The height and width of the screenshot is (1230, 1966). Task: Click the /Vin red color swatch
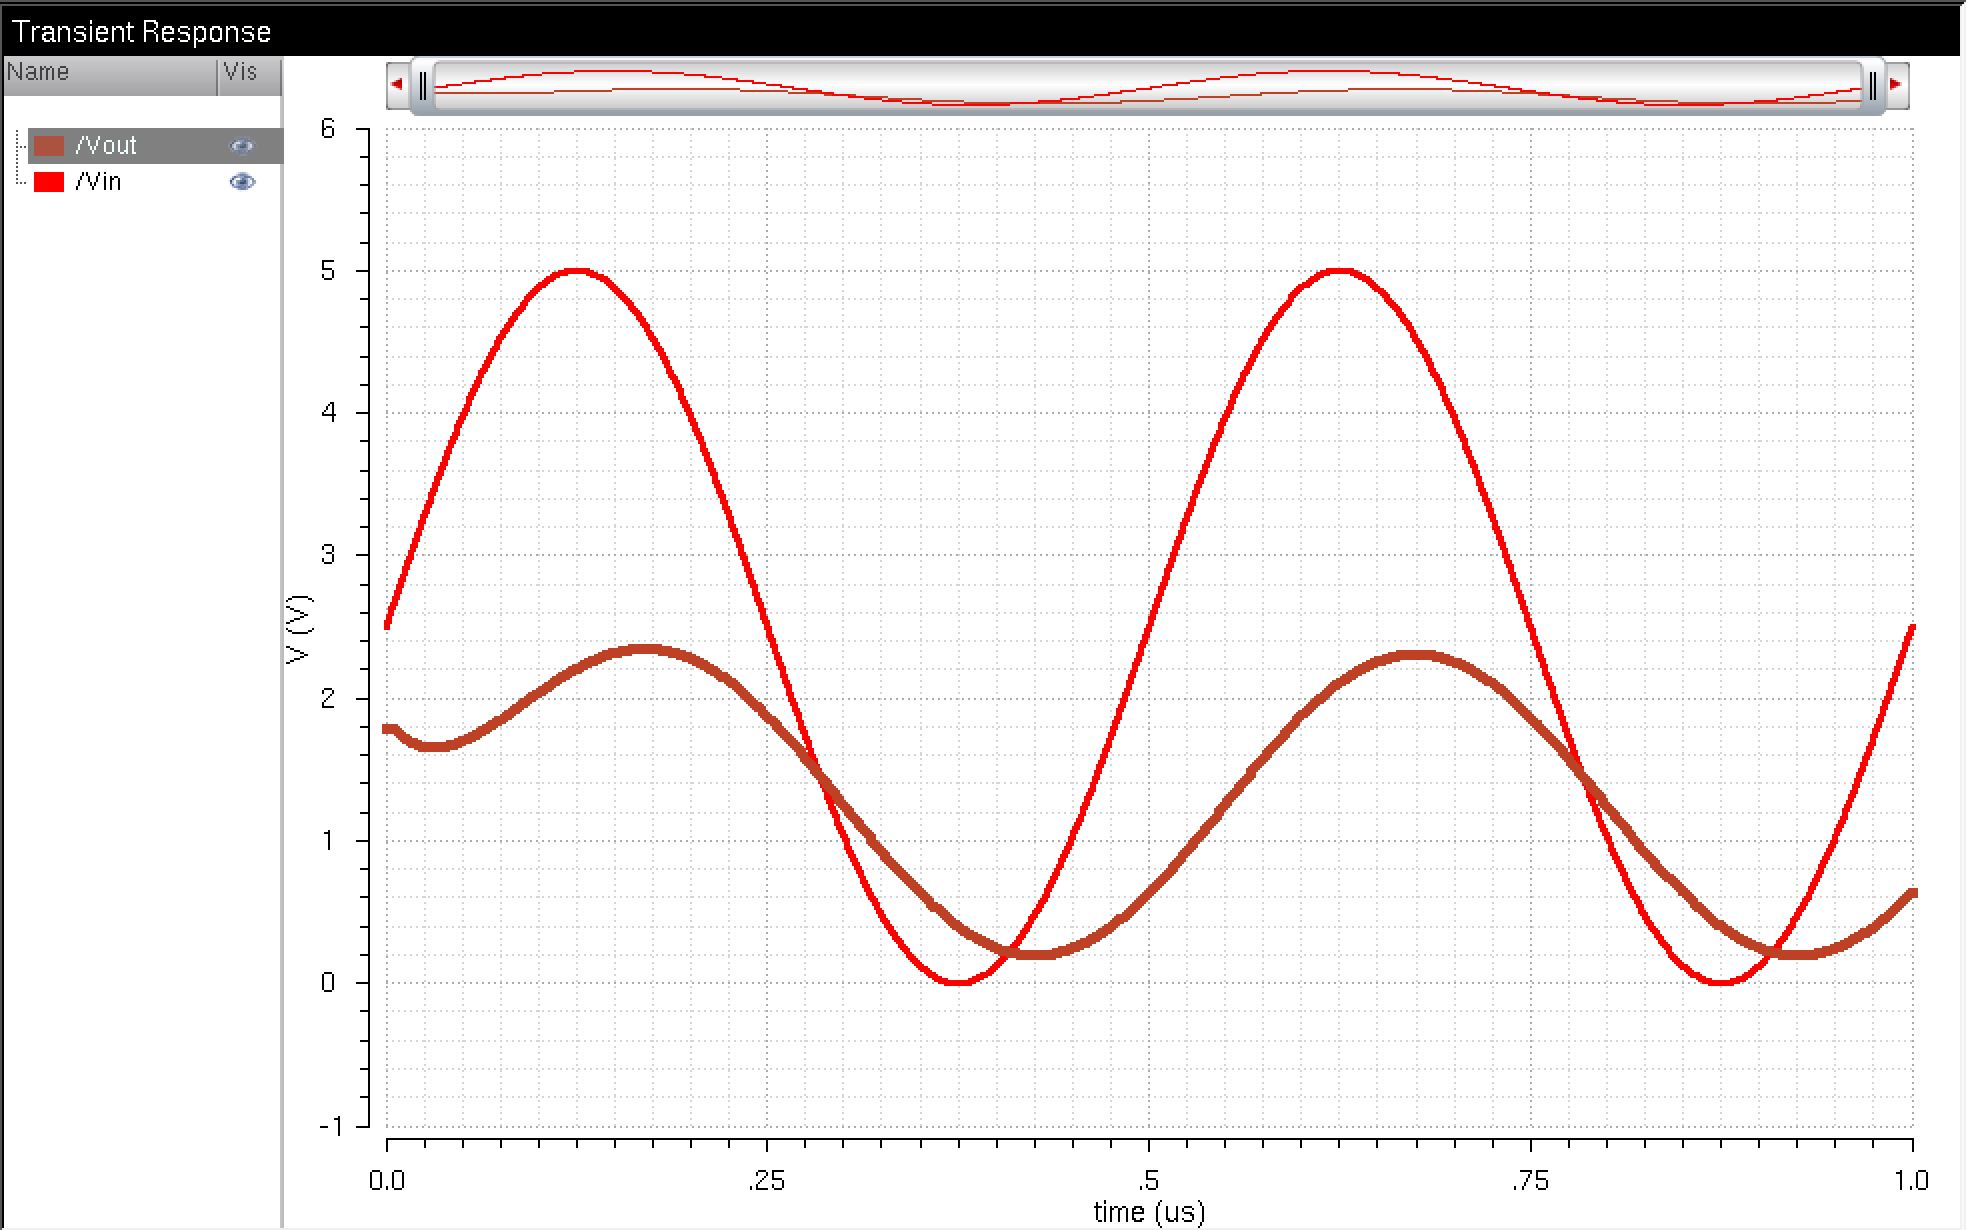pos(49,182)
